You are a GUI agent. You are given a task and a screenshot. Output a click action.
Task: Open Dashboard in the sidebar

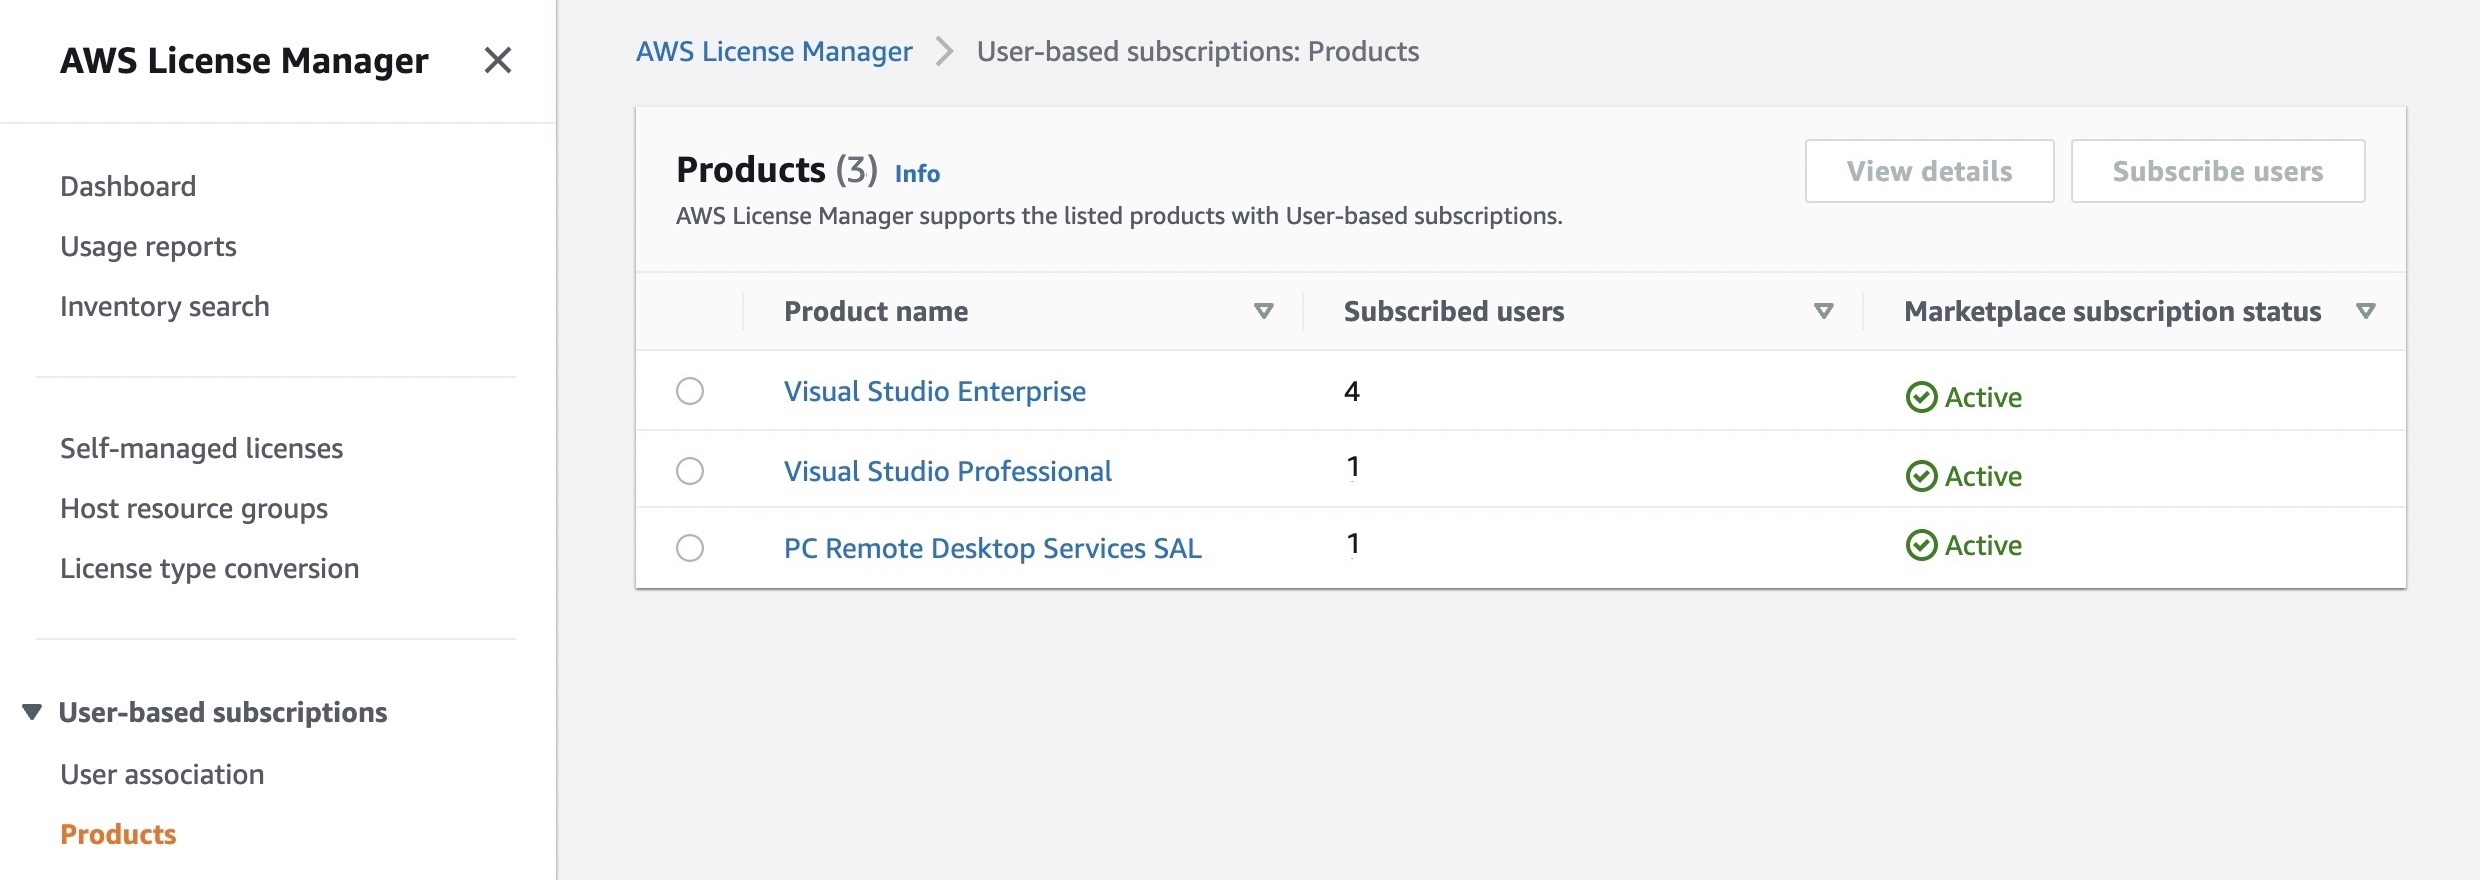128,187
